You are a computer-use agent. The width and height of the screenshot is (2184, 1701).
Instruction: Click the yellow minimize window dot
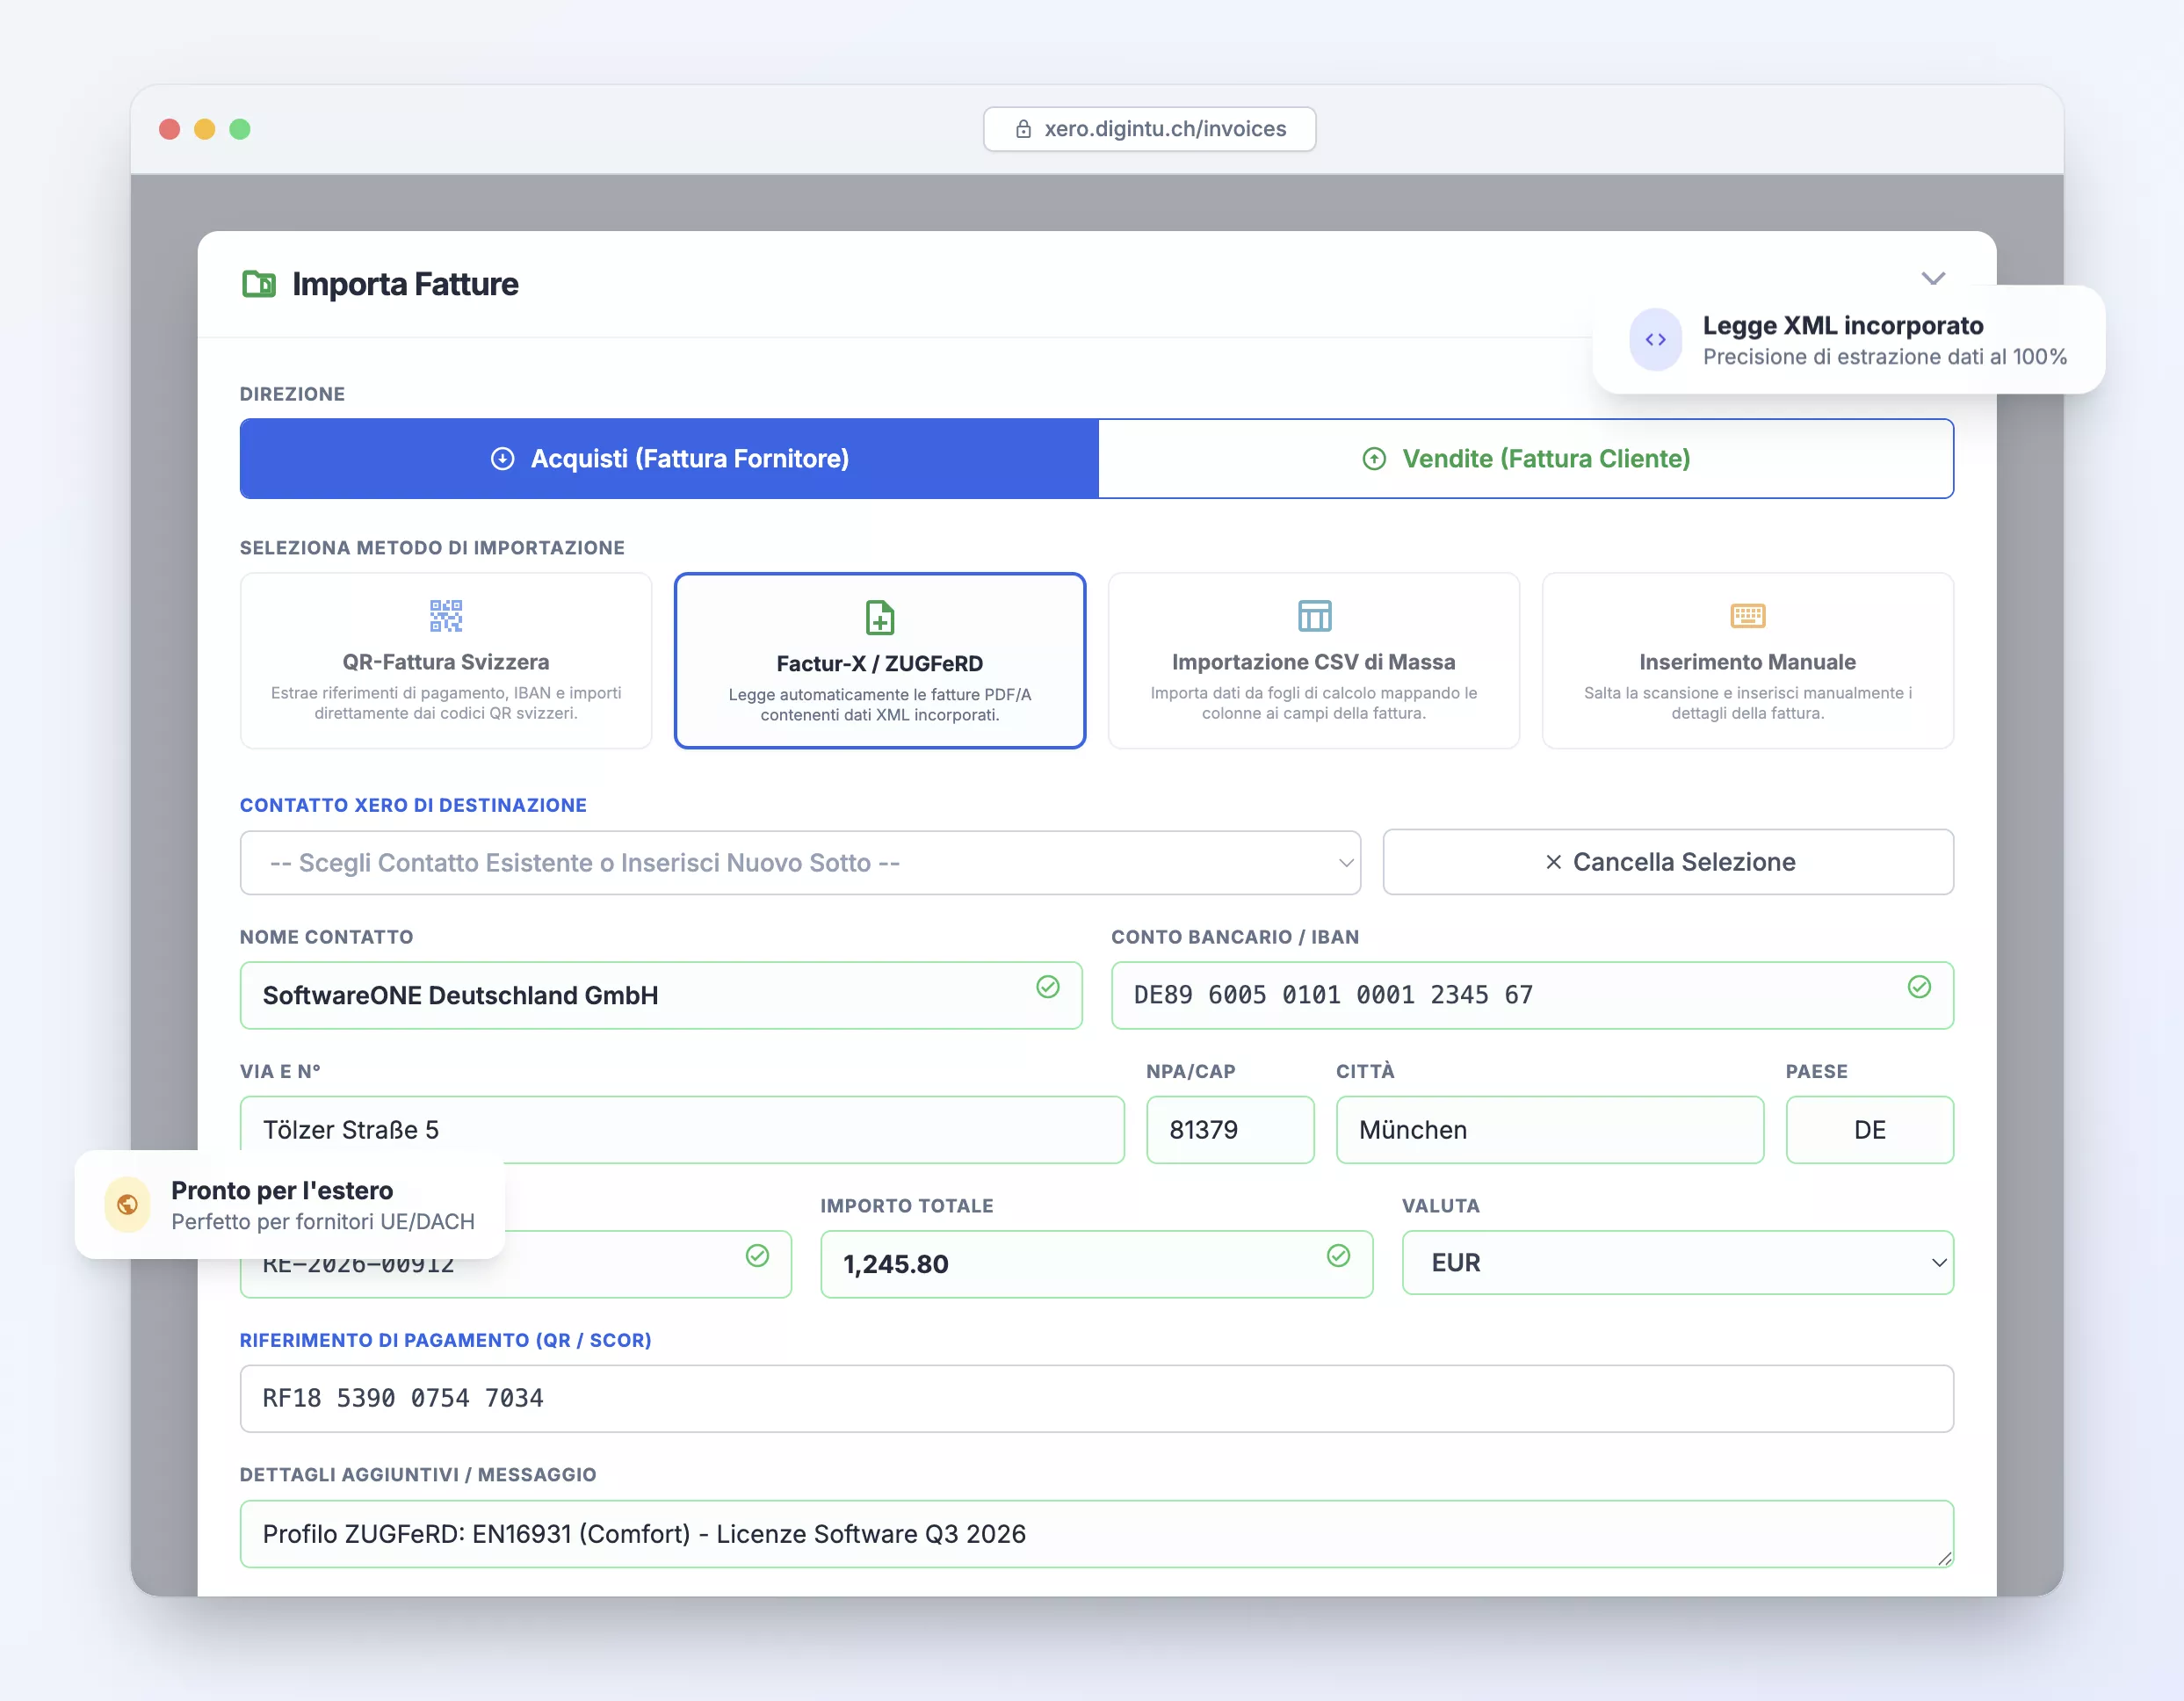tap(205, 129)
